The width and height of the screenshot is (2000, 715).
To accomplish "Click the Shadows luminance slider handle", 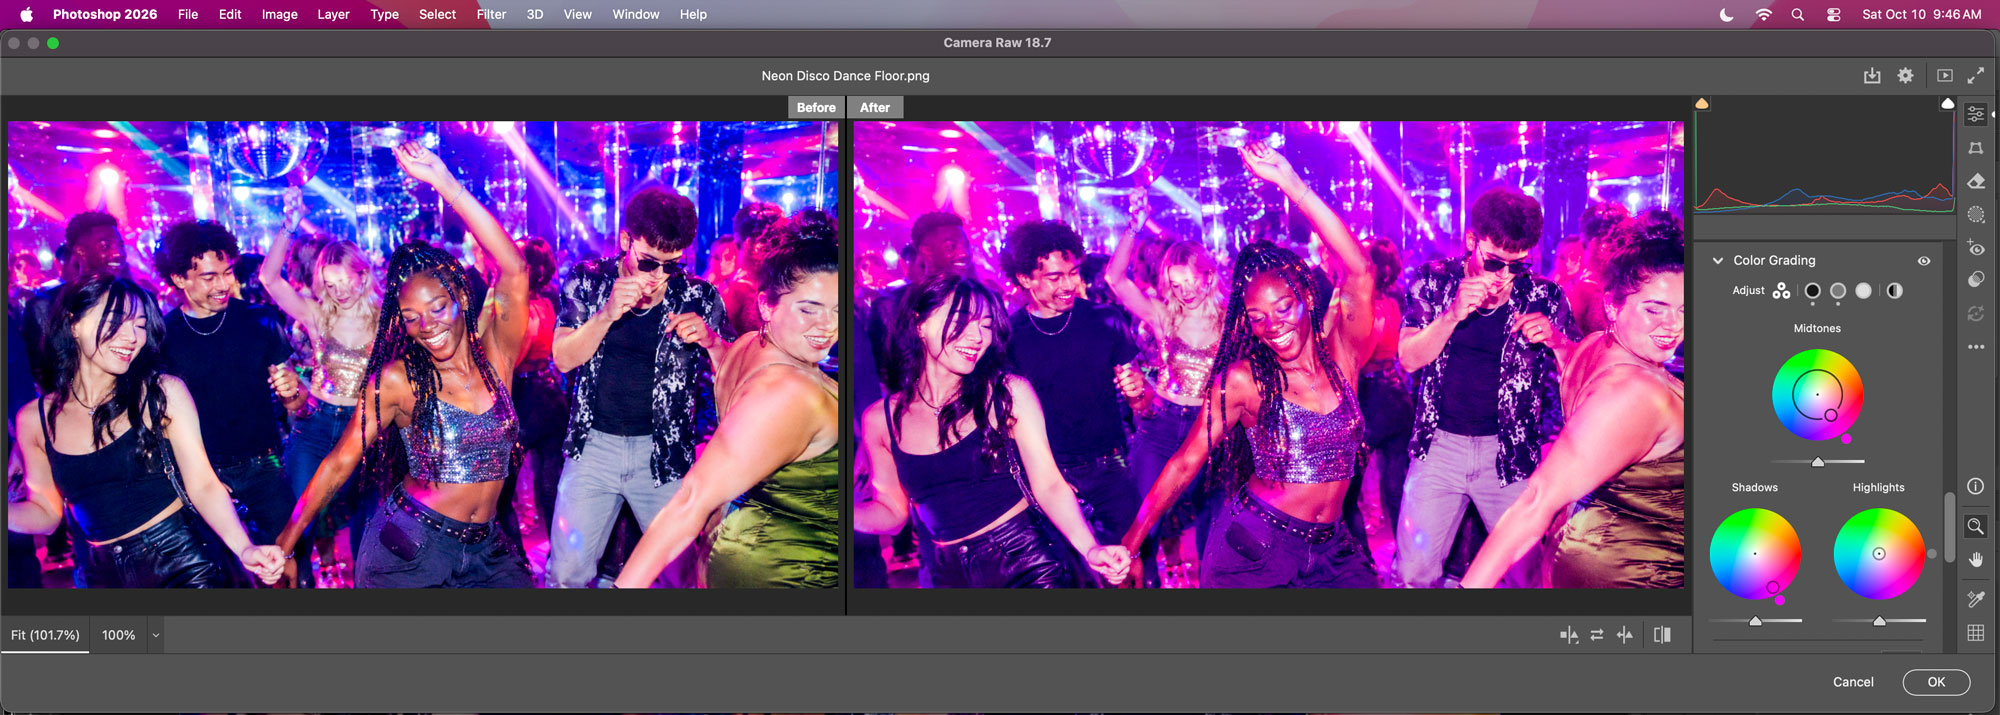I will click(1755, 621).
